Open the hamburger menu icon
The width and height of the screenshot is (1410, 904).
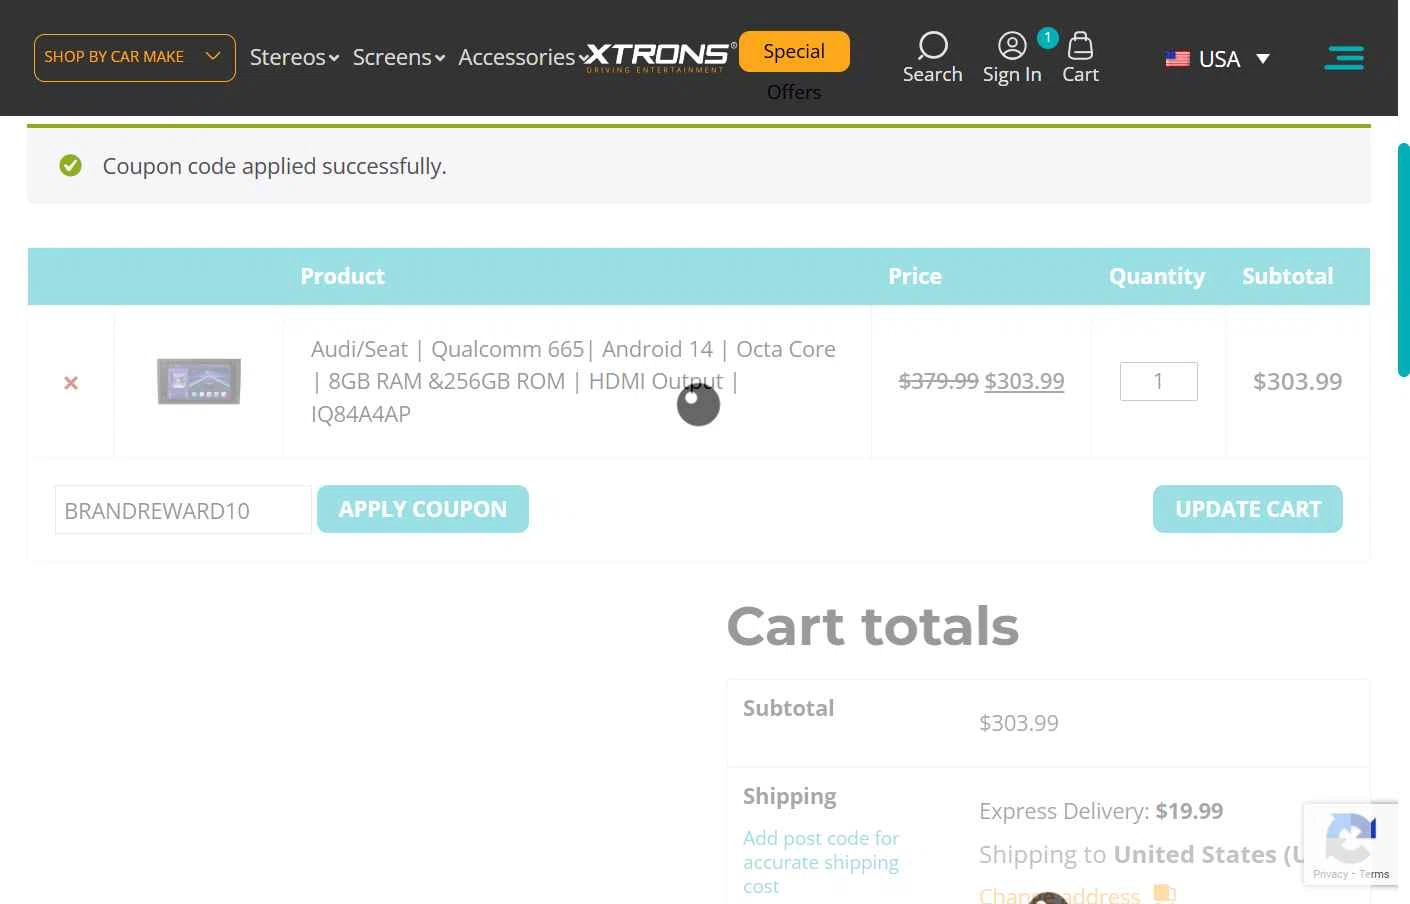pos(1344,58)
